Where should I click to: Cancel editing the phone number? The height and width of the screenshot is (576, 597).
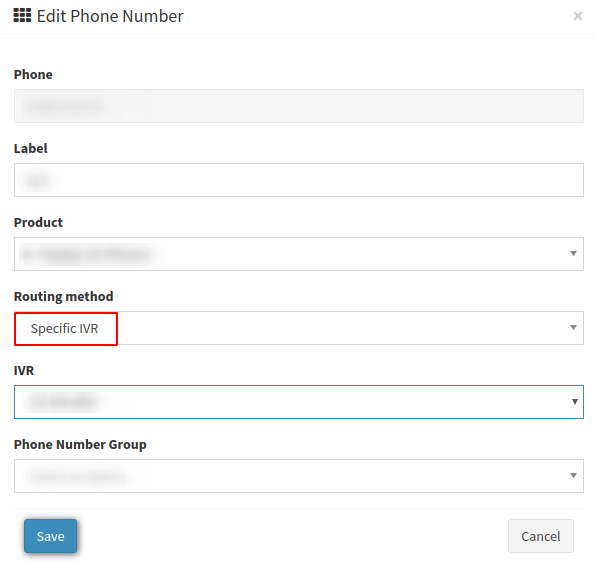tap(541, 536)
